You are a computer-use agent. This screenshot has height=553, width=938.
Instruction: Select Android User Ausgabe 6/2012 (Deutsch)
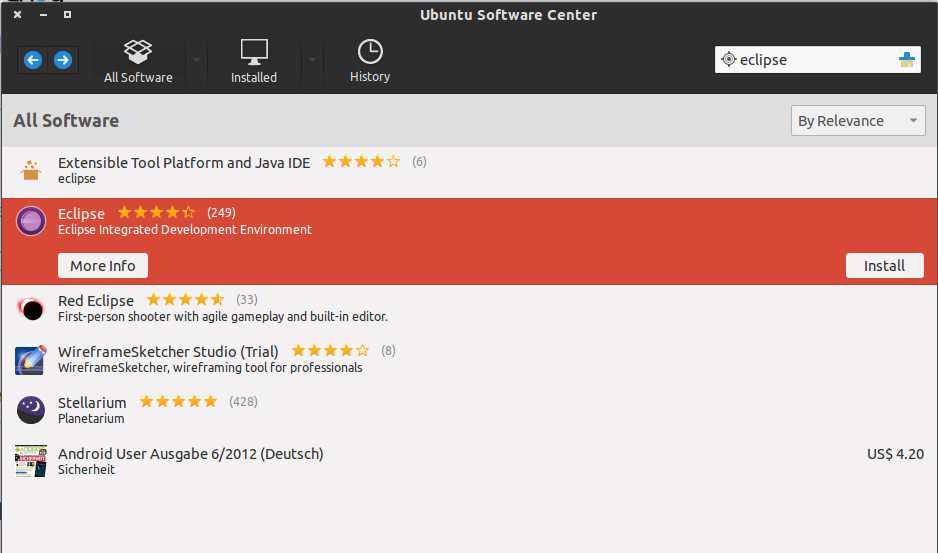[469, 461]
